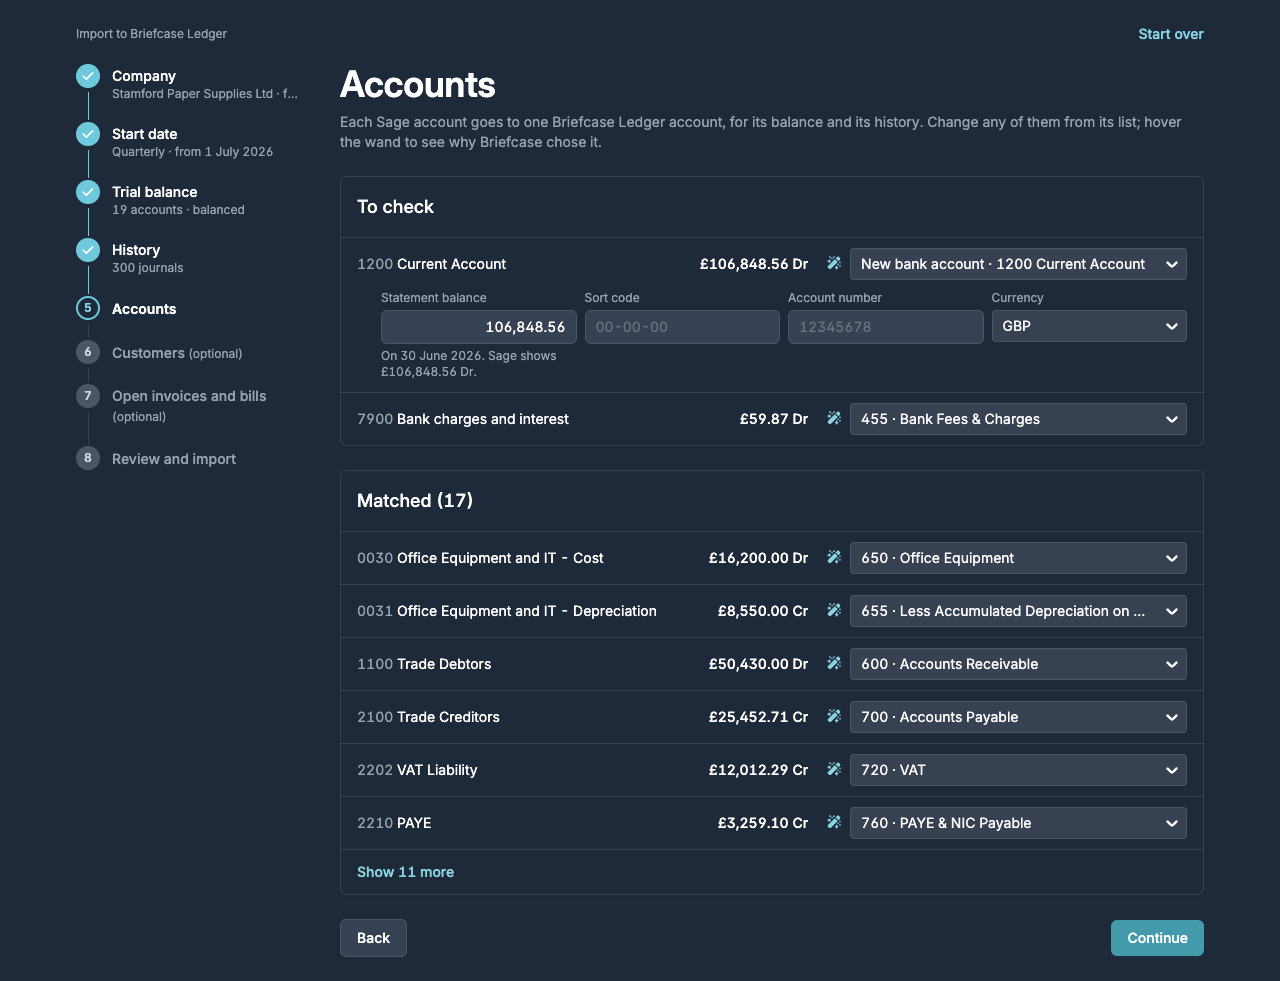The width and height of the screenshot is (1280, 981).
Task: Click the Trial balance step checkmark icon
Action: click(x=88, y=192)
